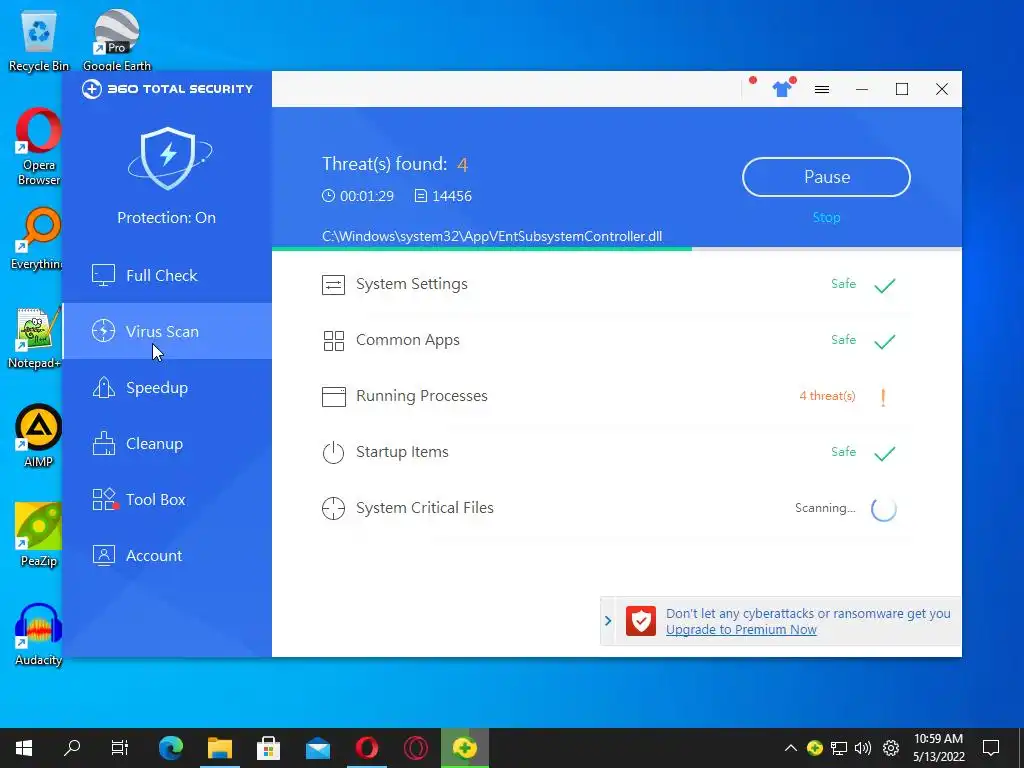
Task: Click the scanned file path text
Action: point(492,236)
